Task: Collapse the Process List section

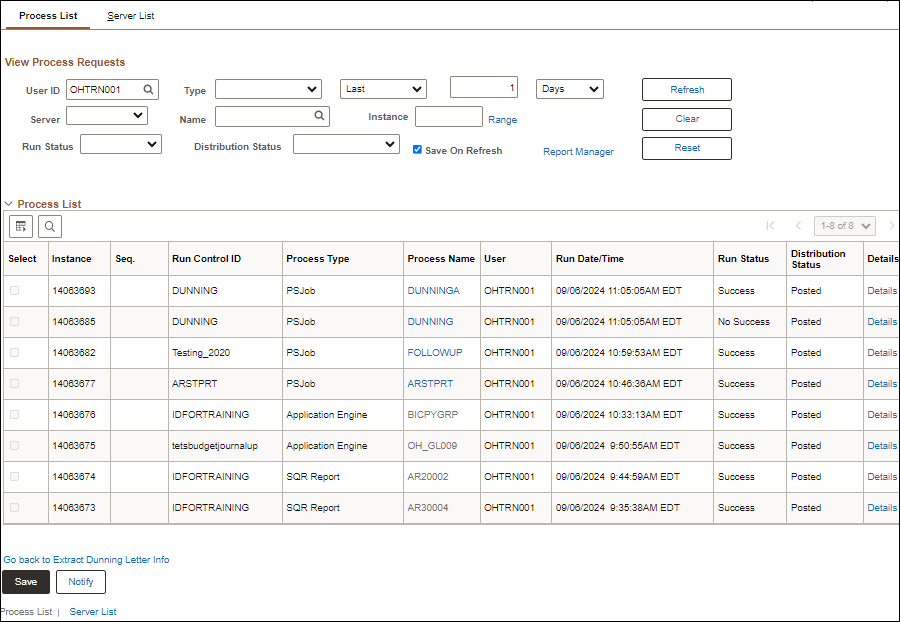Action: pos(9,204)
